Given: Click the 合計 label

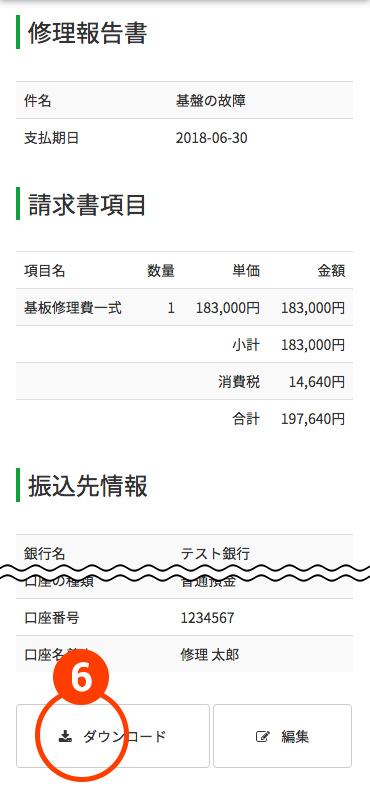Looking at the screenshot, I should pyautogui.click(x=246, y=419).
